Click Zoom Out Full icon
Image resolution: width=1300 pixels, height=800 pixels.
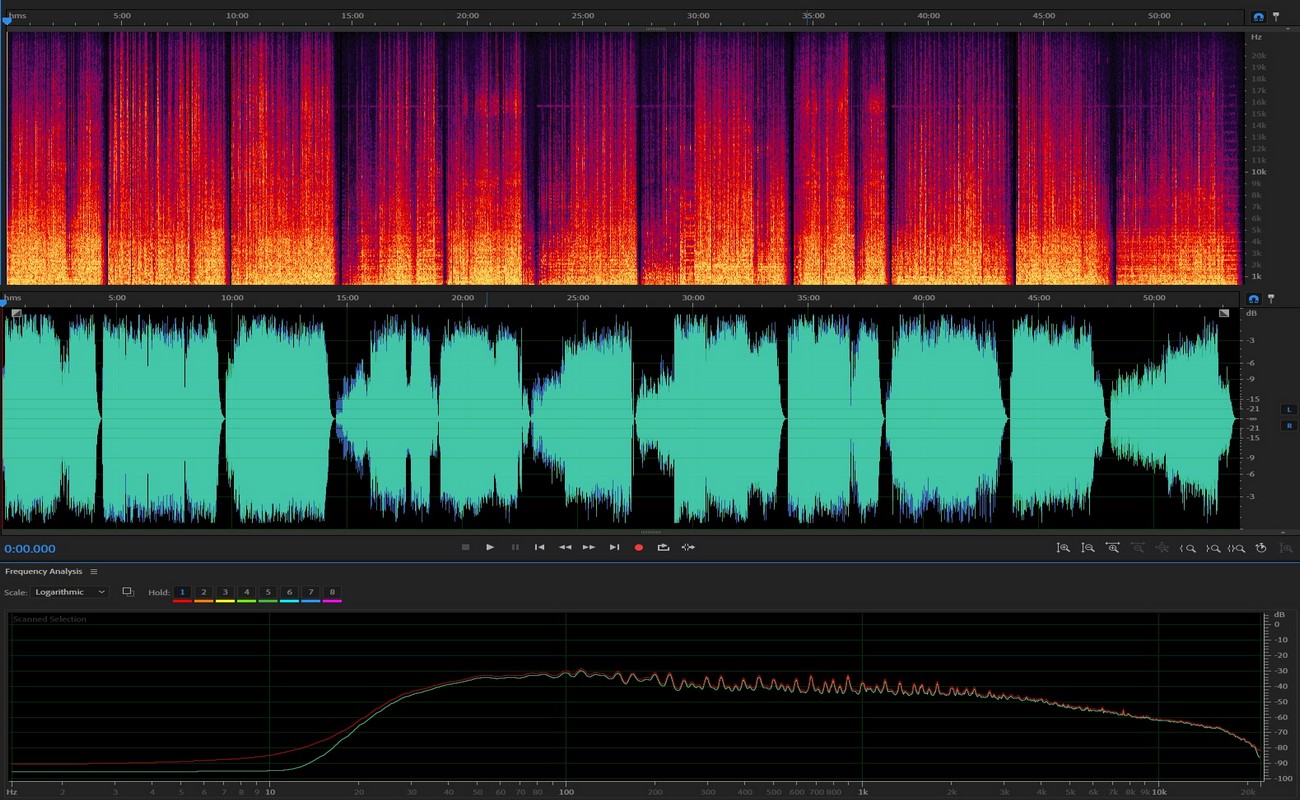click(x=1162, y=548)
